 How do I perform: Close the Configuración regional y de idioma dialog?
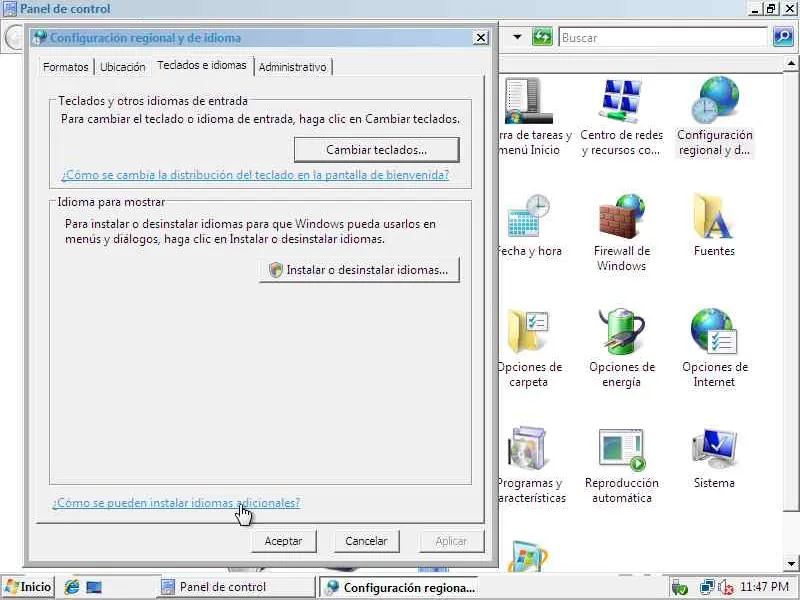(481, 38)
